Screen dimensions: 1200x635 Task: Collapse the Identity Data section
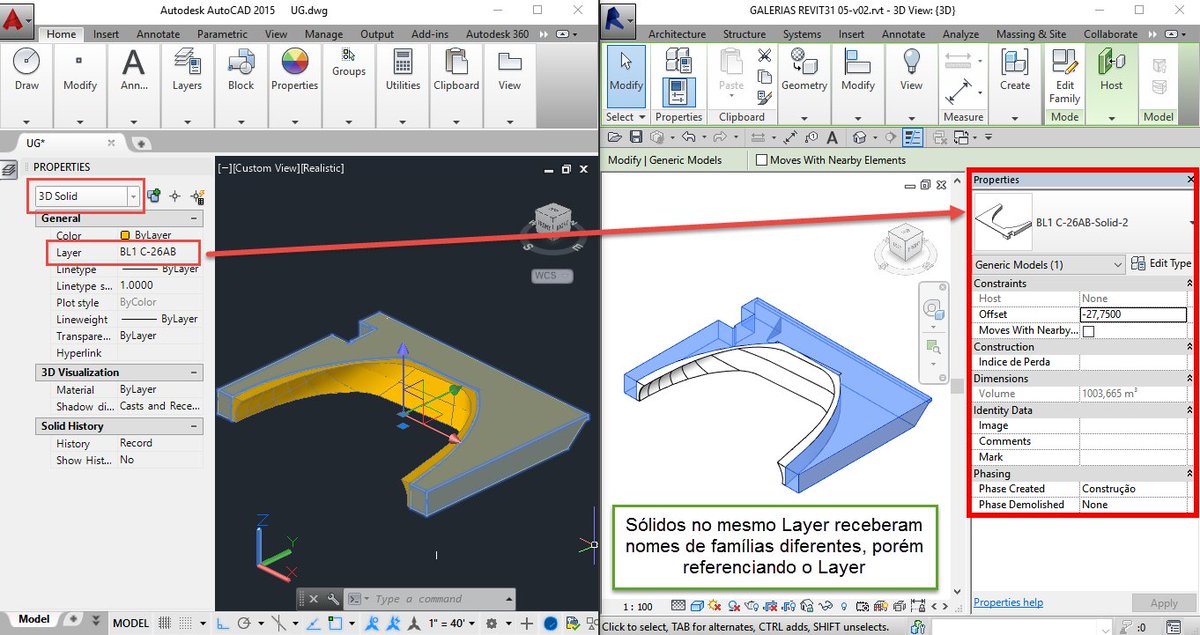click(x=1190, y=410)
